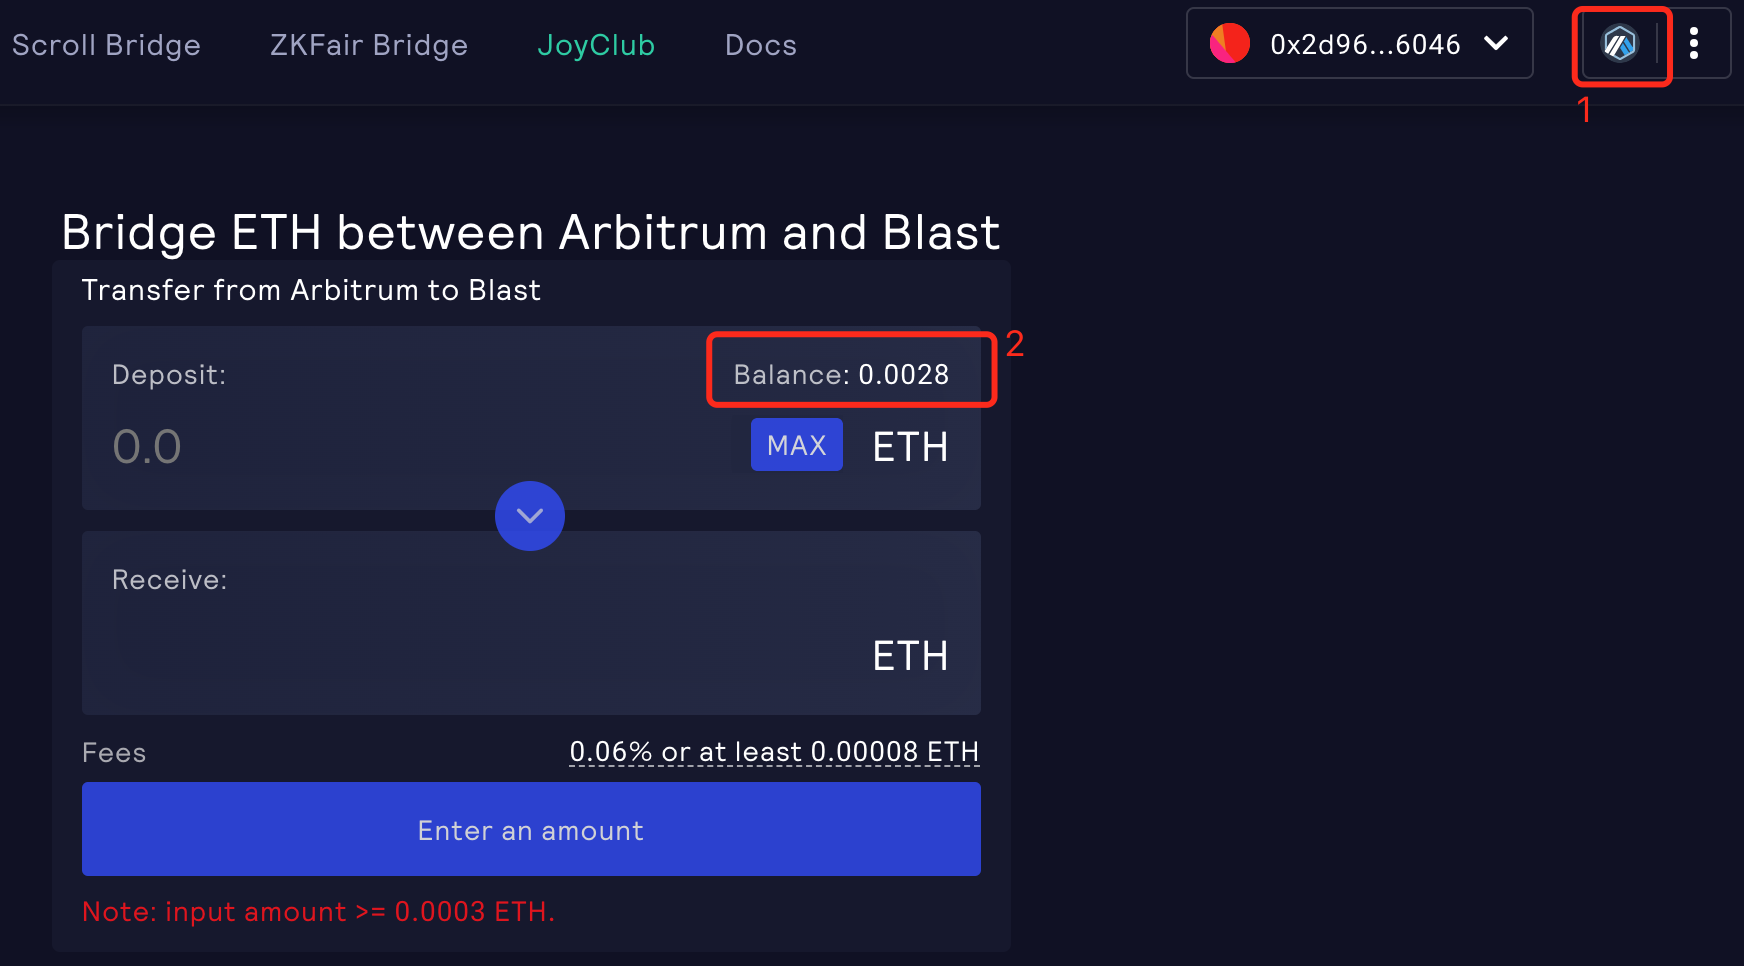Image resolution: width=1744 pixels, height=966 pixels.
Task: Select the JoyClub nav item
Action: point(596,45)
